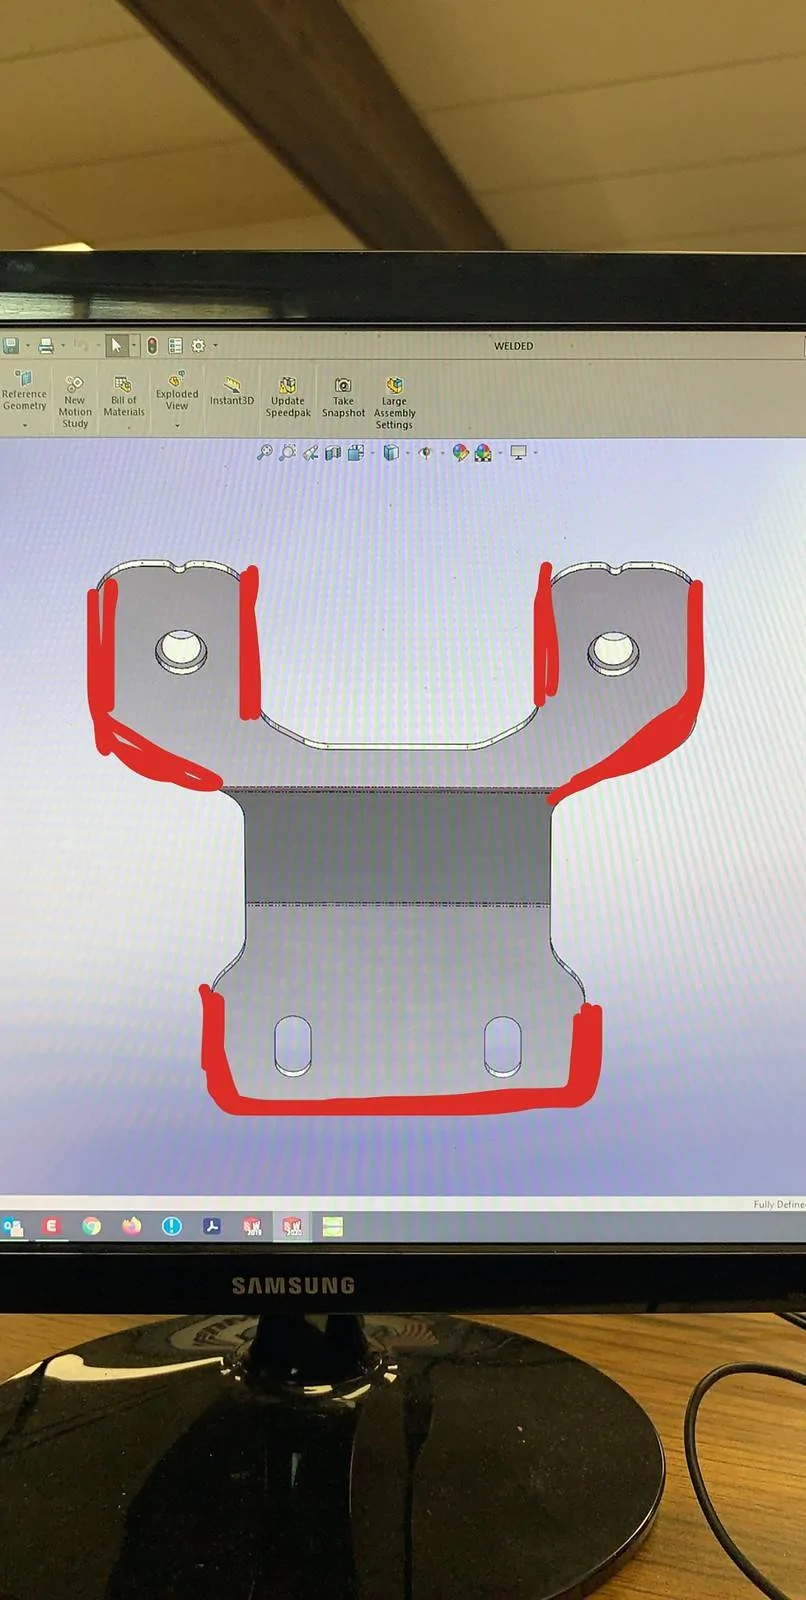Click the Dynamic Annotation Views icon
This screenshot has width=806, height=1600.
(x=356, y=453)
